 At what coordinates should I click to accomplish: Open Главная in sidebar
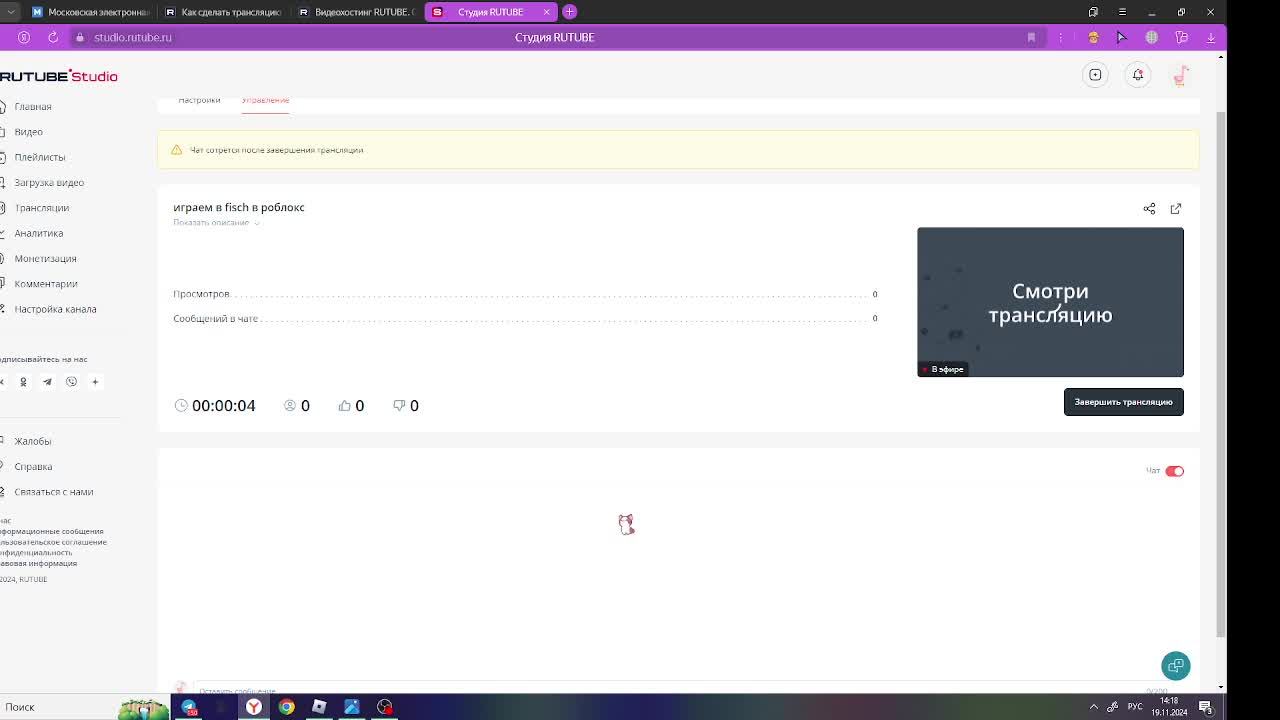(33, 107)
